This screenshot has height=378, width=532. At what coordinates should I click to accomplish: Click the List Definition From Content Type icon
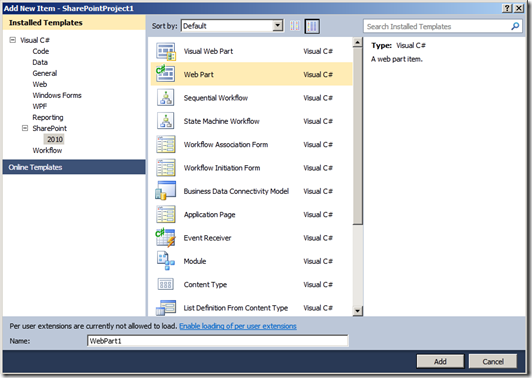click(x=166, y=307)
